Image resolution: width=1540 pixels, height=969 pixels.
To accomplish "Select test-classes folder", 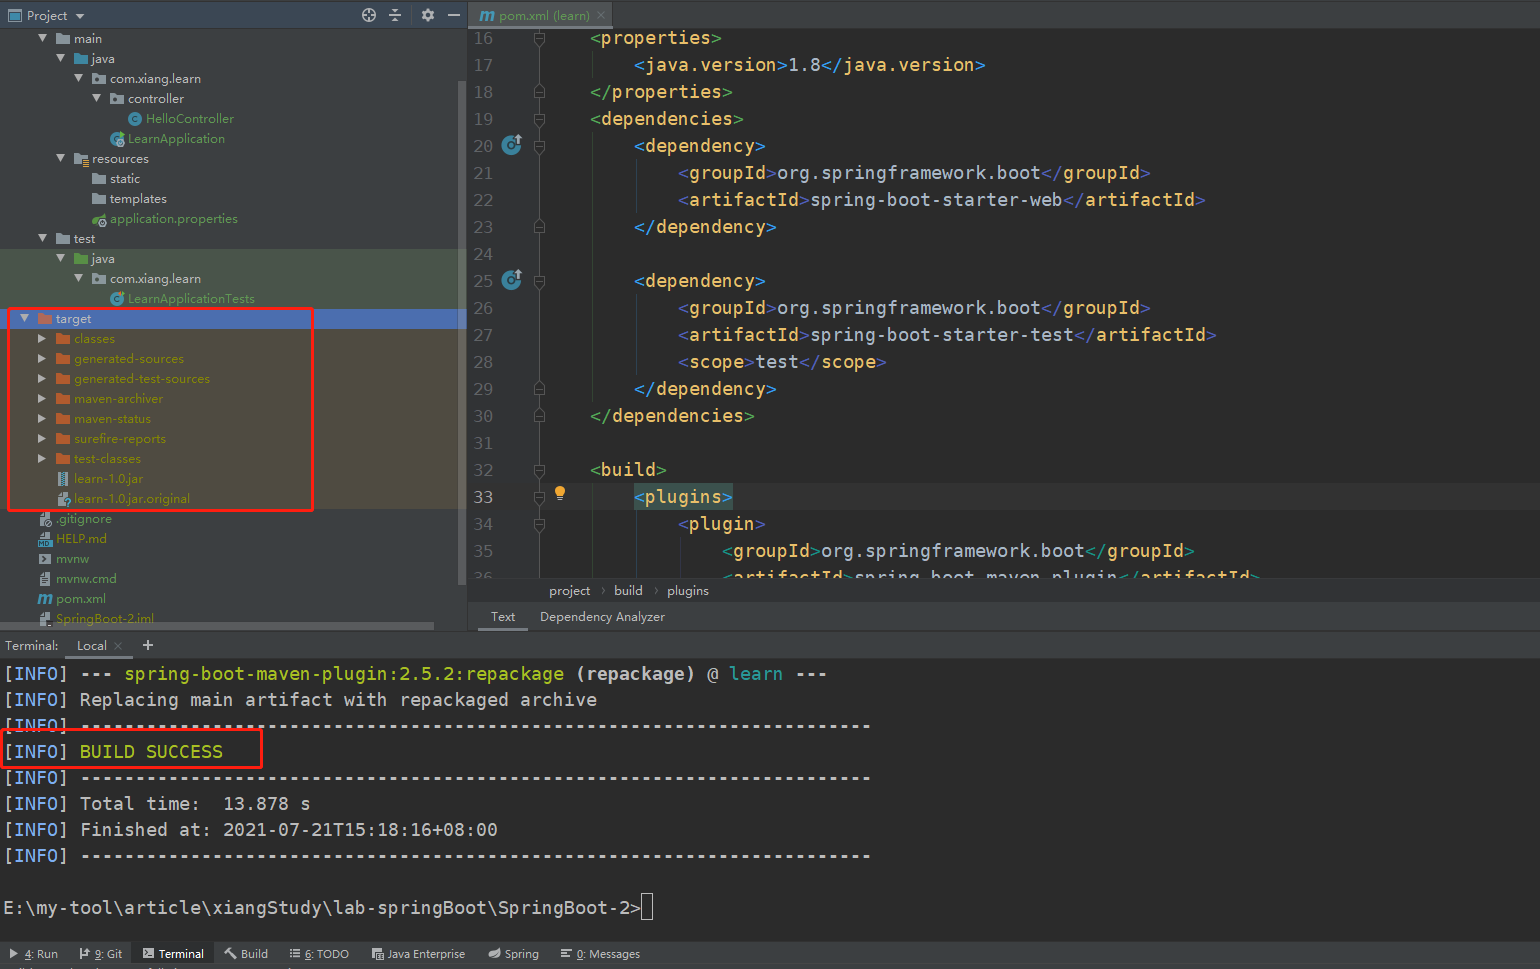I will tap(107, 459).
